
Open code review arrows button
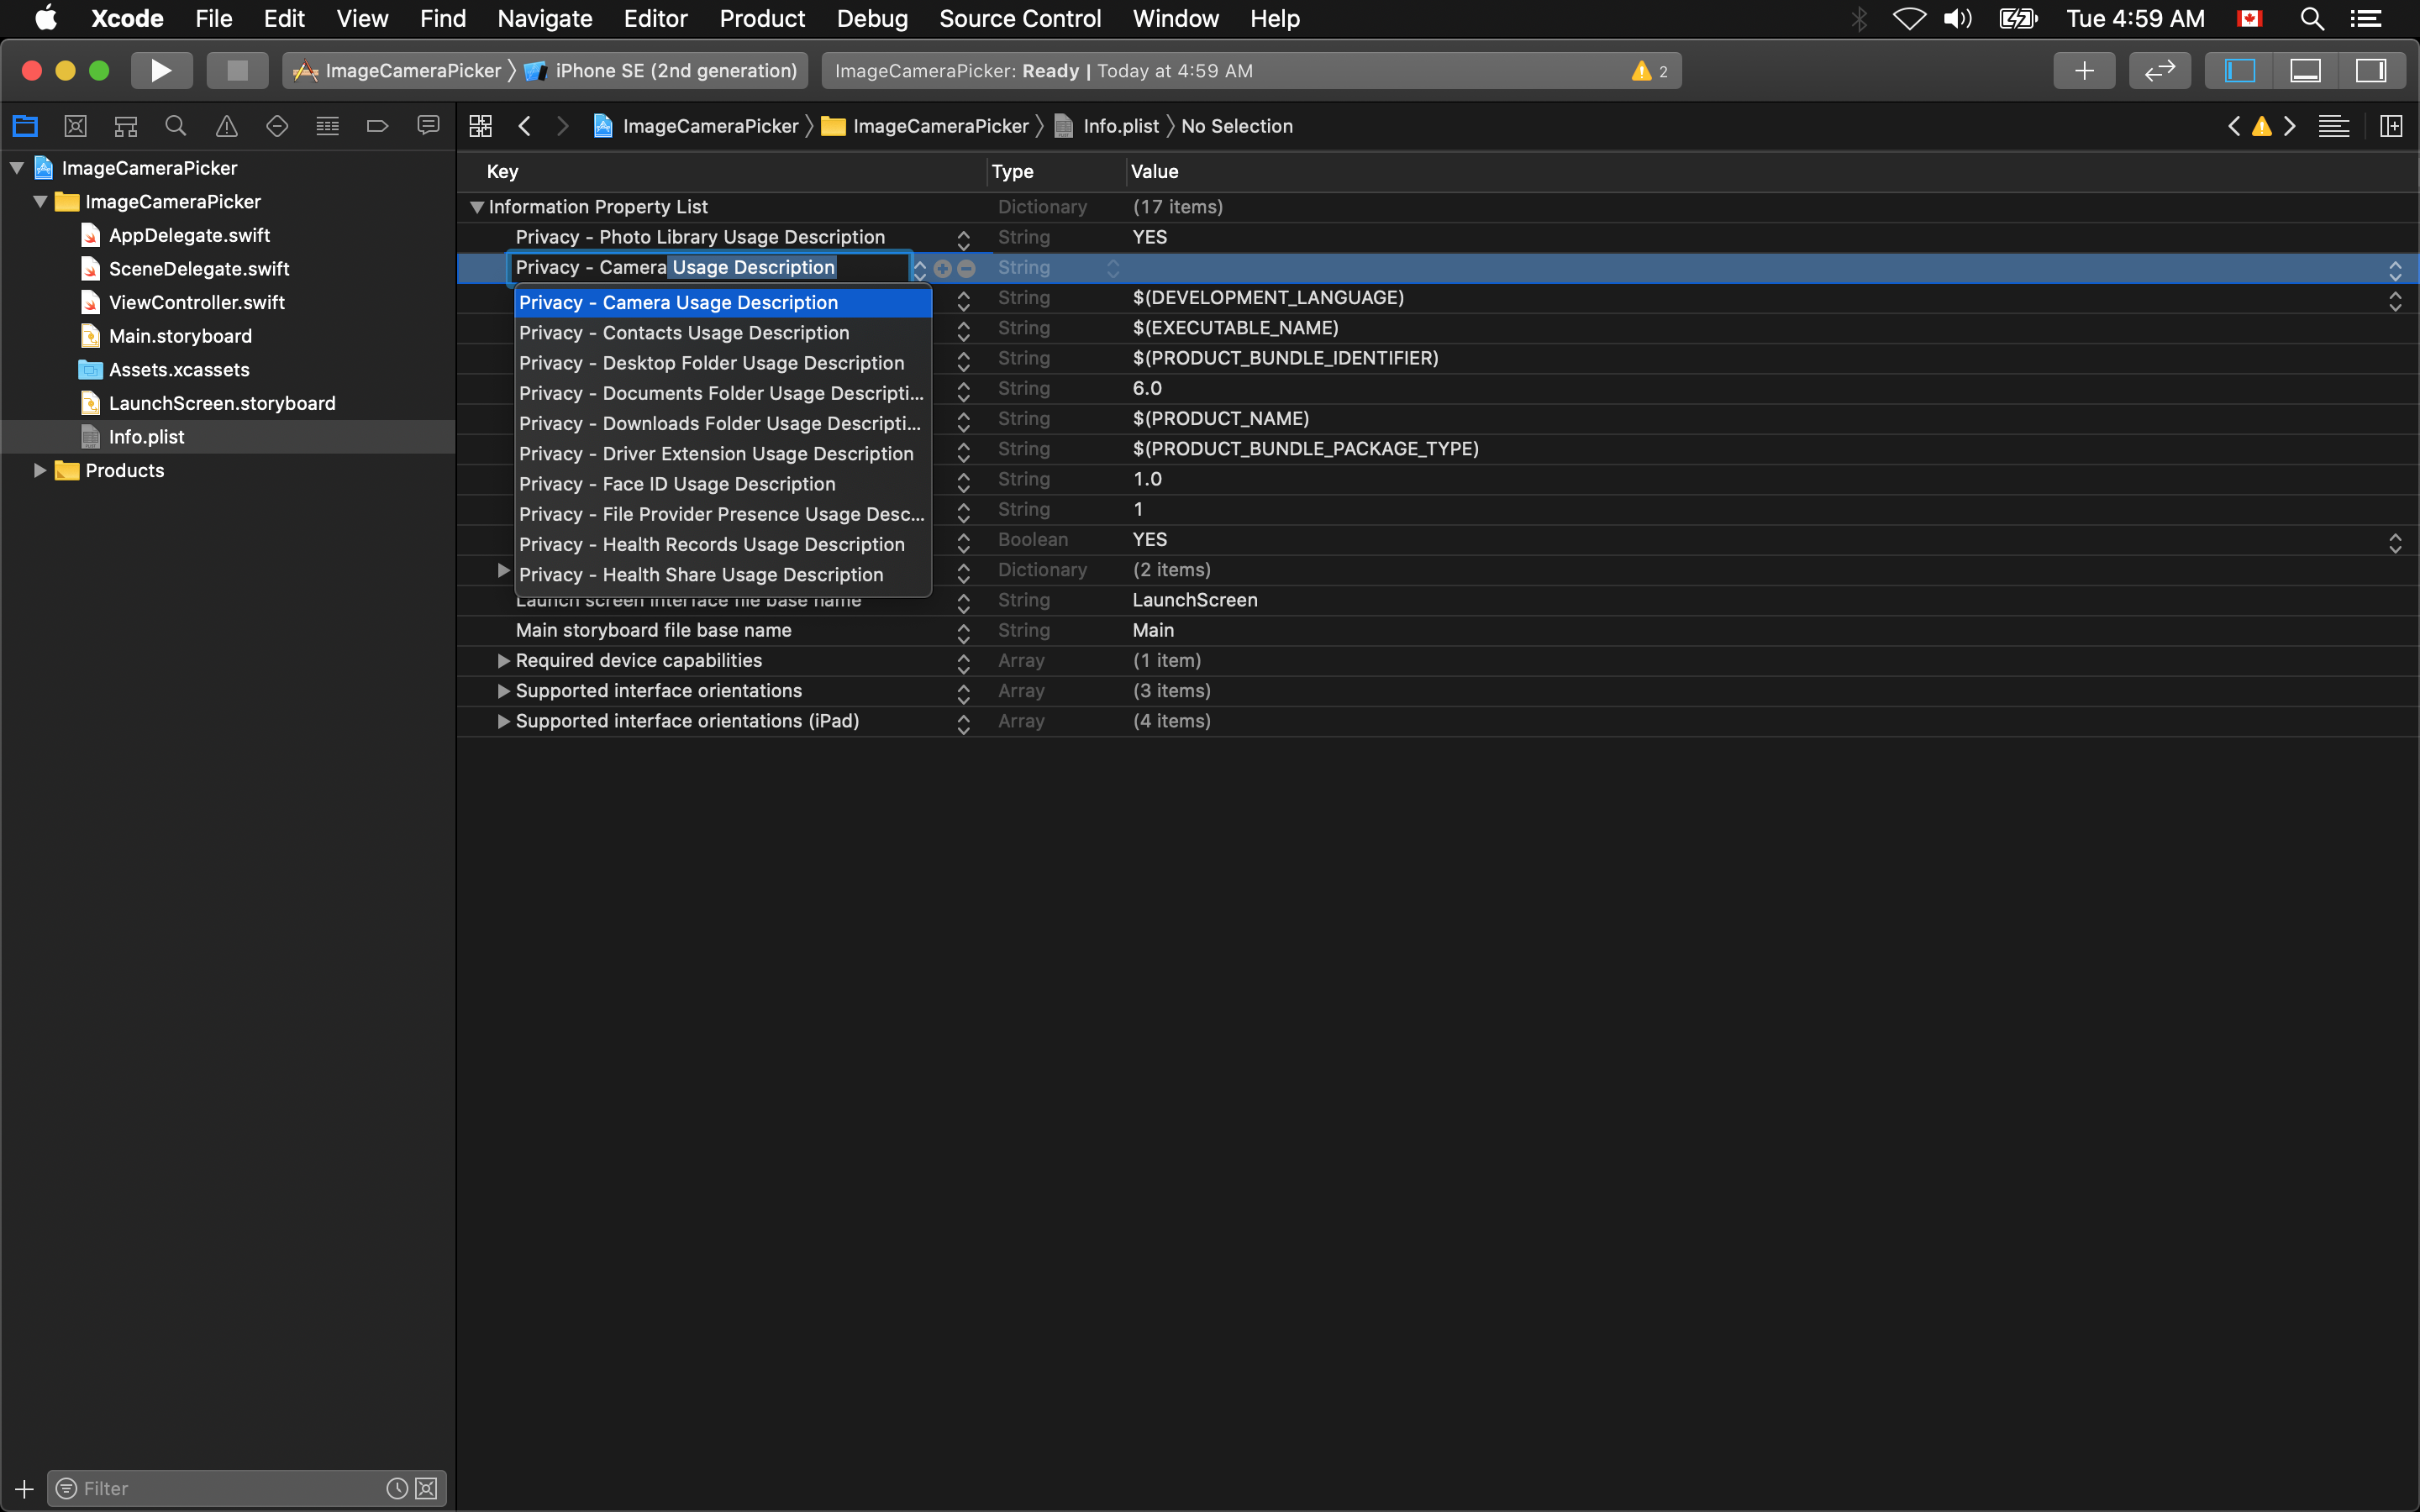pos(2160,71)
